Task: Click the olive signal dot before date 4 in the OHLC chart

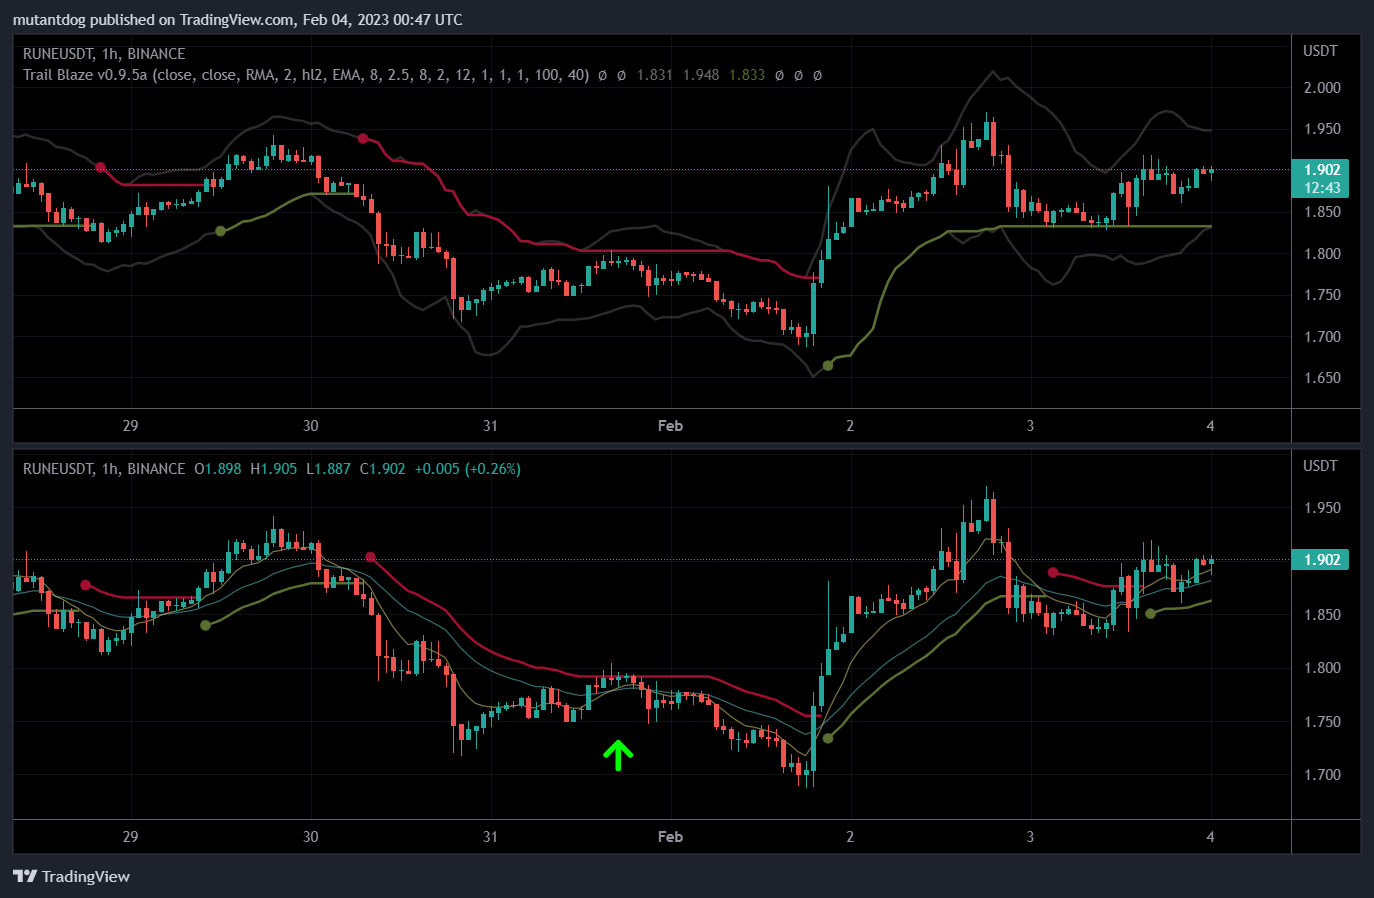Action: click(x=1150, y=613)
